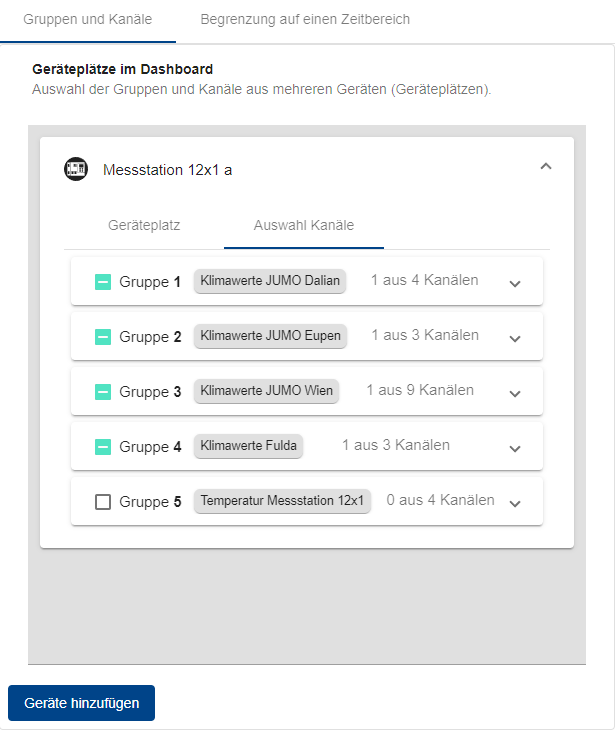Click the Klimawerte Fulda label chip

[x=249, y=446]
